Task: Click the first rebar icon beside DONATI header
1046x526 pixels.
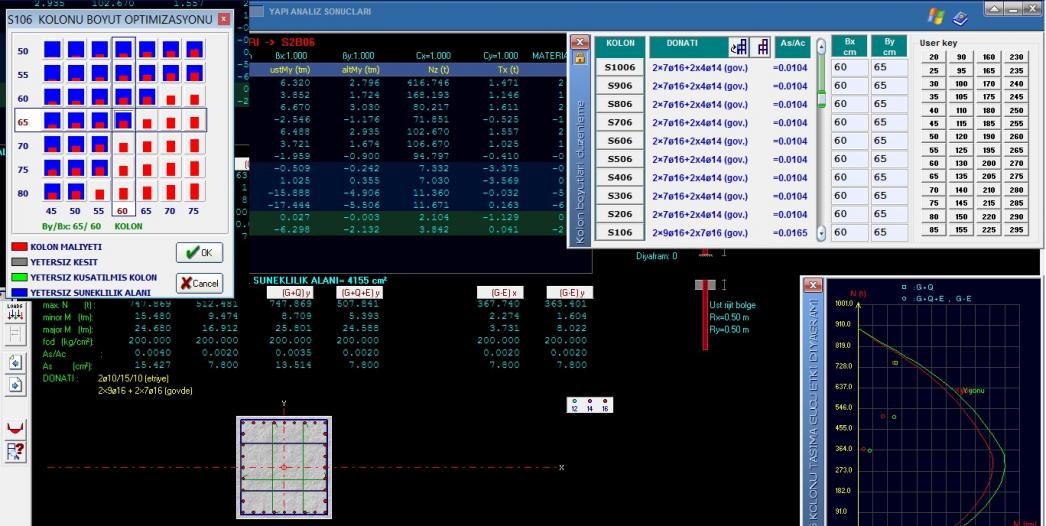Action: click(x=741, y=46)
